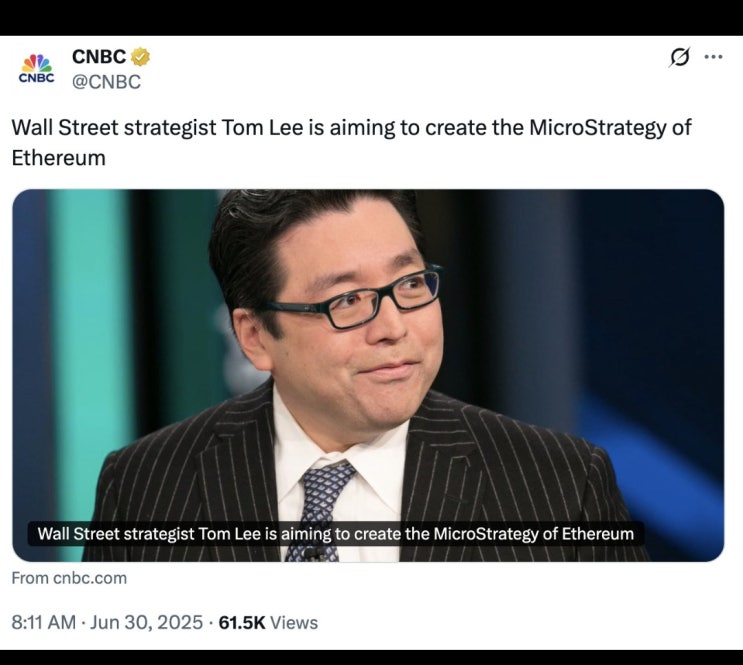Screen dimensions: 743x665
Task: Open the Grok slashed-circle icon
Action: coord(680,57)
